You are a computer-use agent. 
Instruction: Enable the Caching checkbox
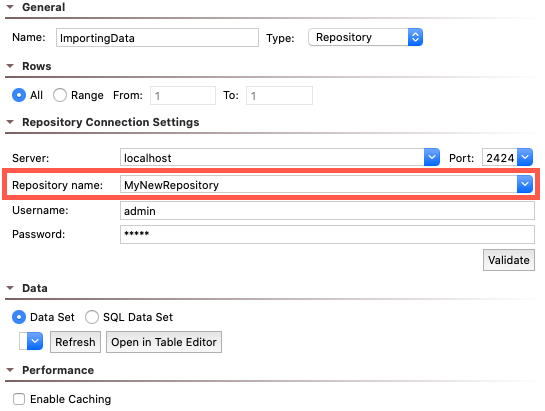click(19, 399)
